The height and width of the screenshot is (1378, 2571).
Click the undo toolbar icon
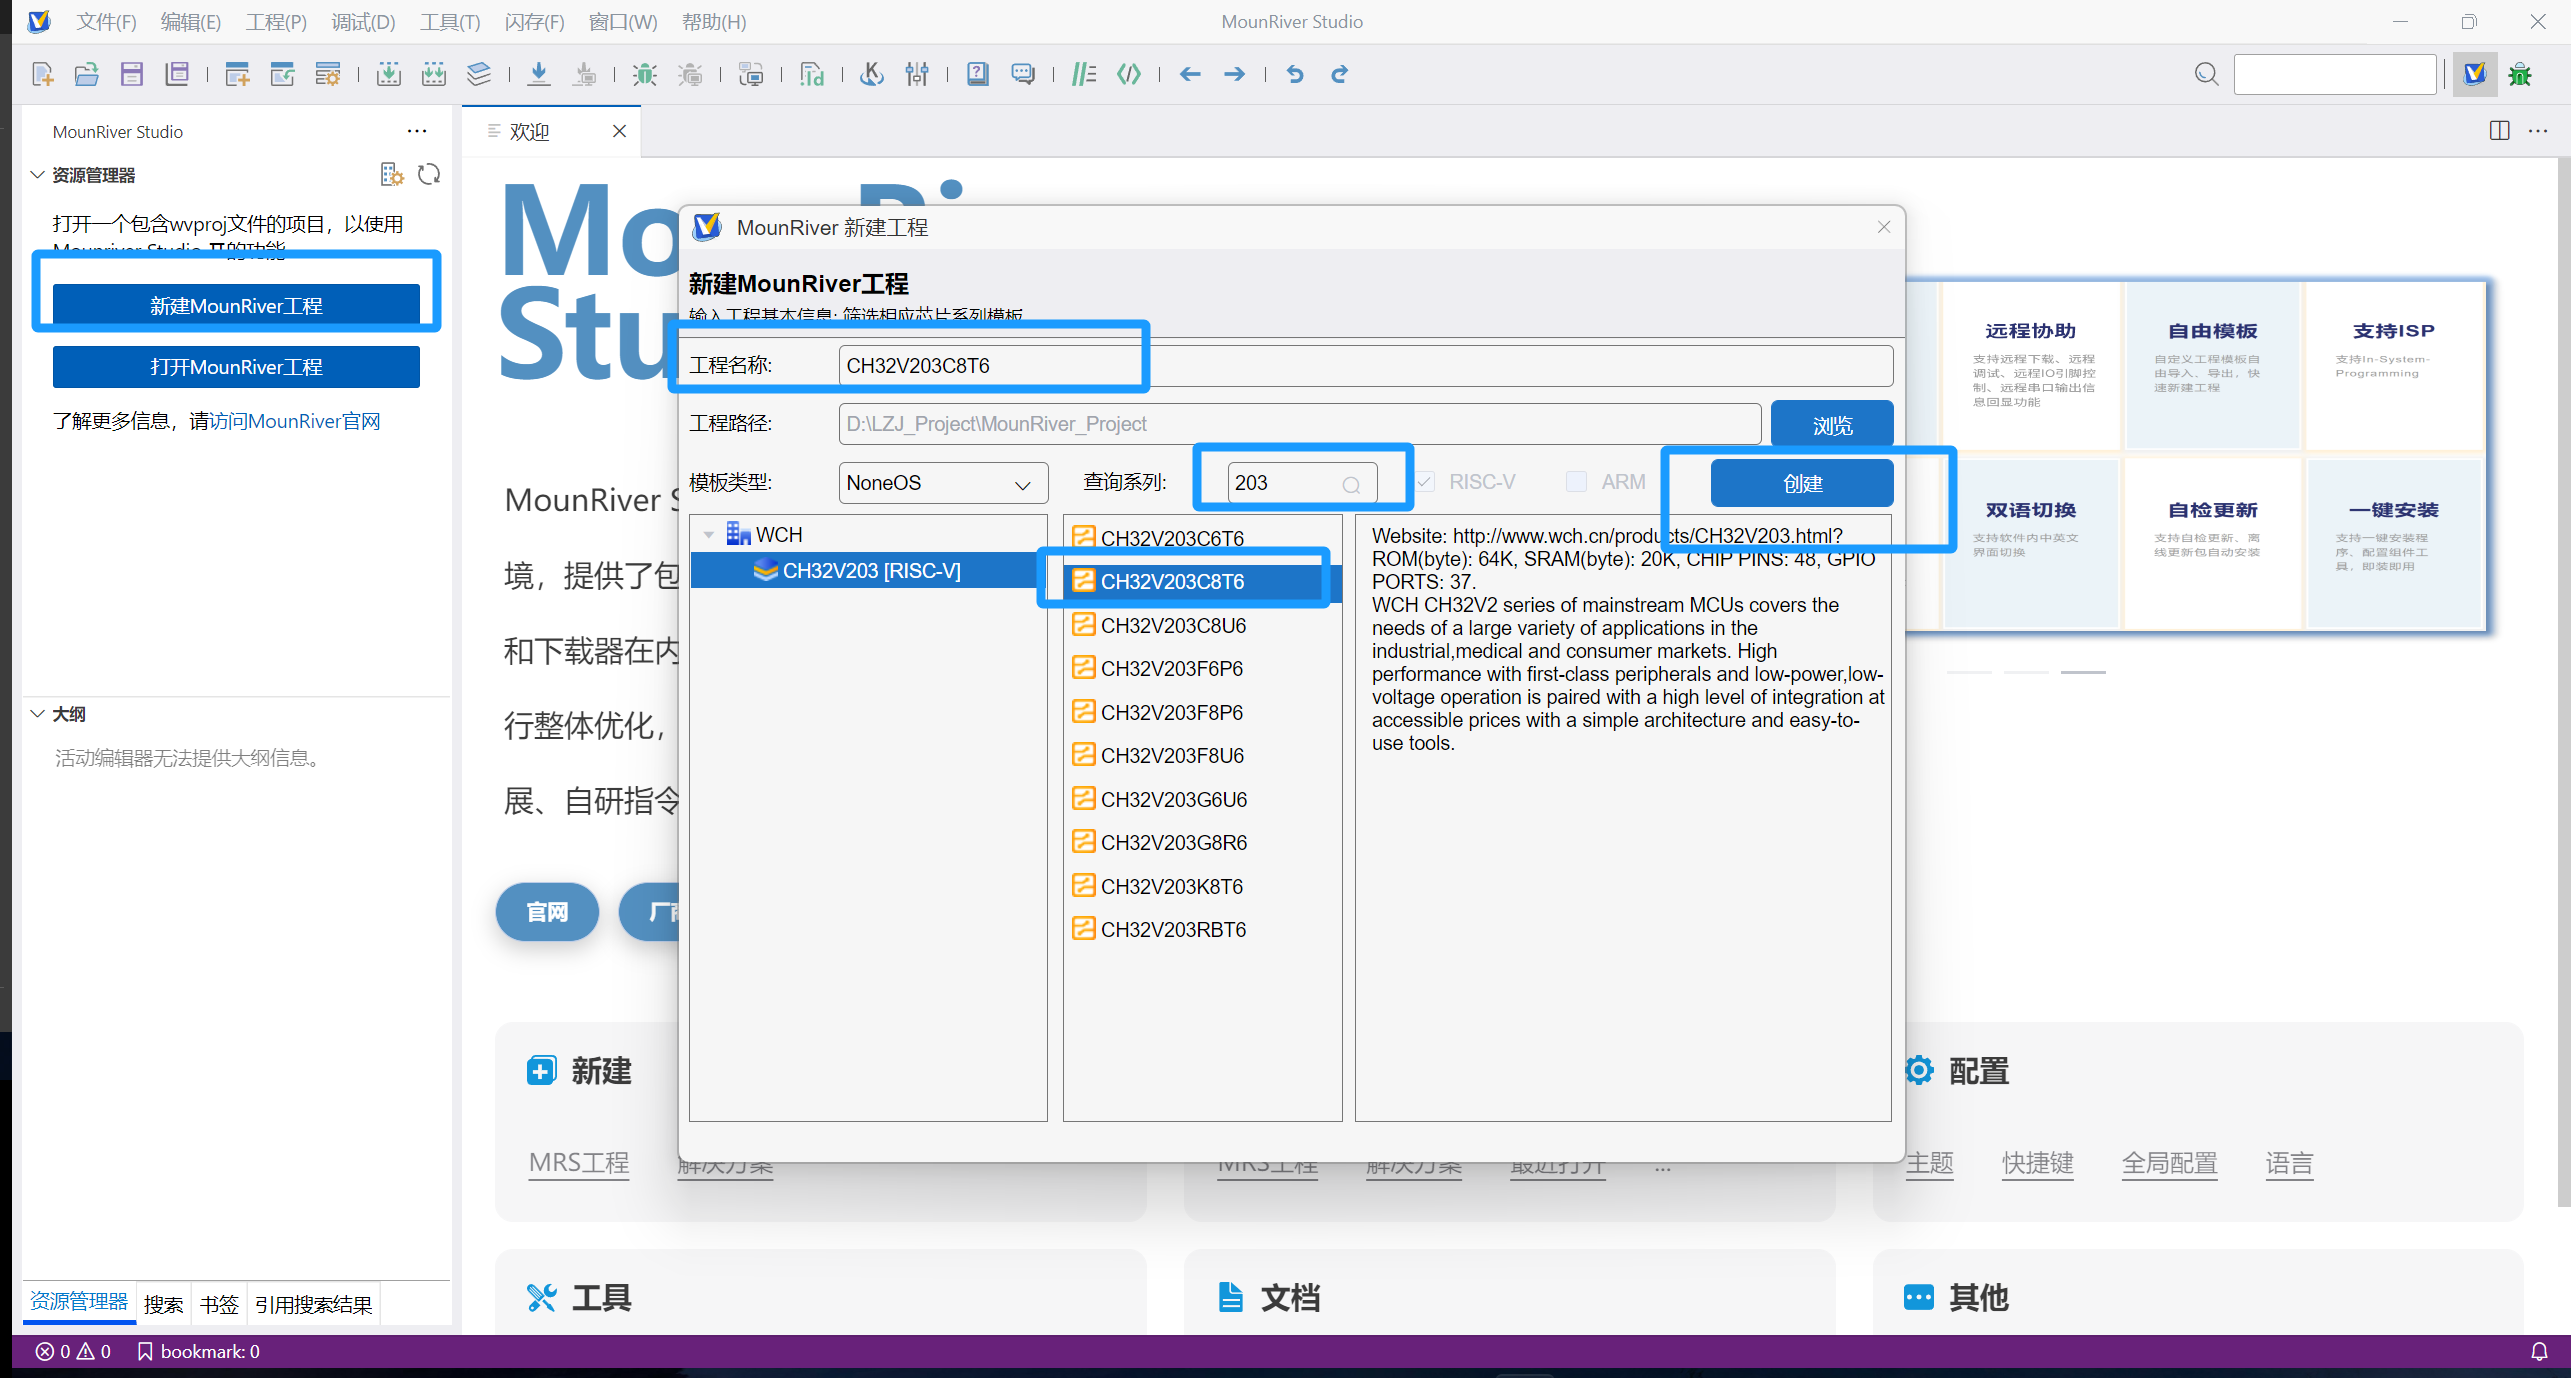point(1295,74)
